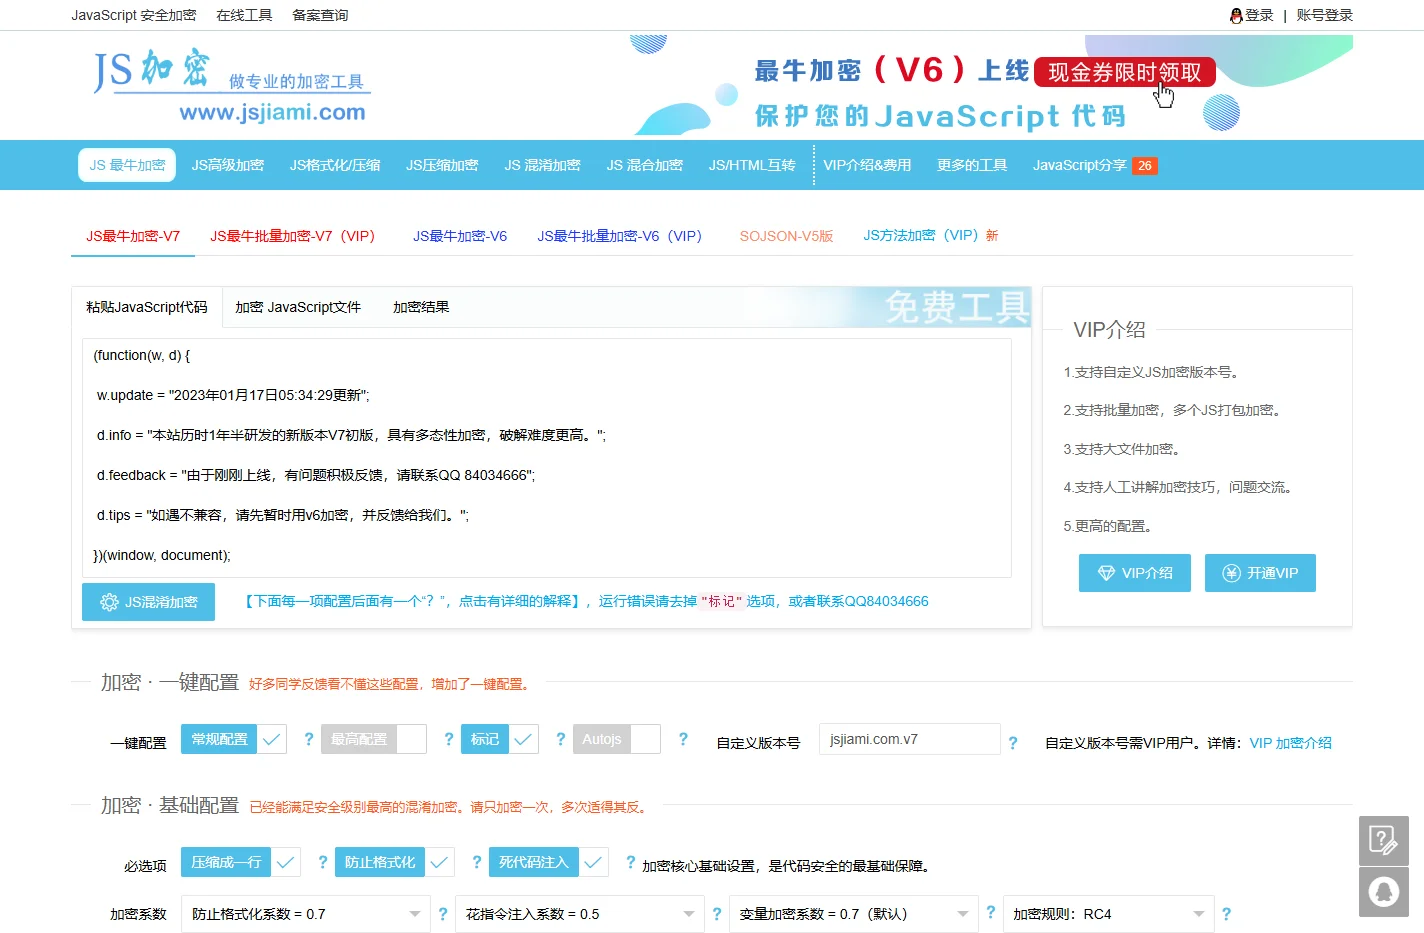
Task: Open the 加密规则 RC4 dropdown
Action: [1109, 914]
